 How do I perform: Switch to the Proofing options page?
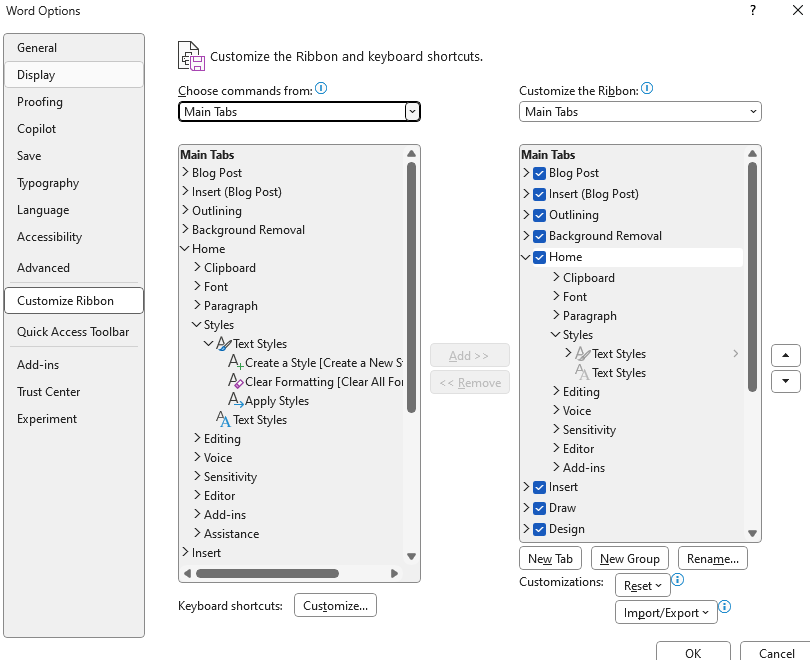(40, 102)
